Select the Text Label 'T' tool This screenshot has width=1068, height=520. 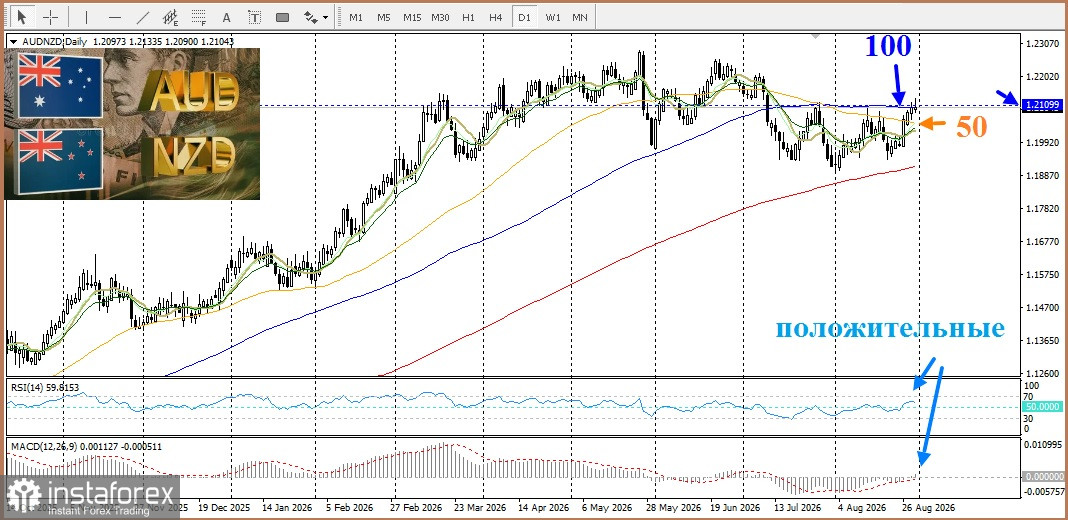coord(254,17)
